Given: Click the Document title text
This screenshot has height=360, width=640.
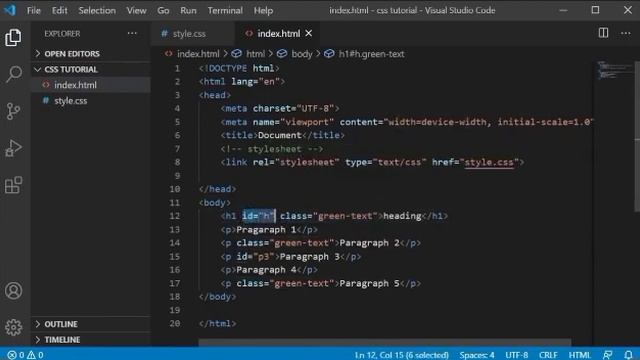Looking at the screenshot, I should (280, 135).
